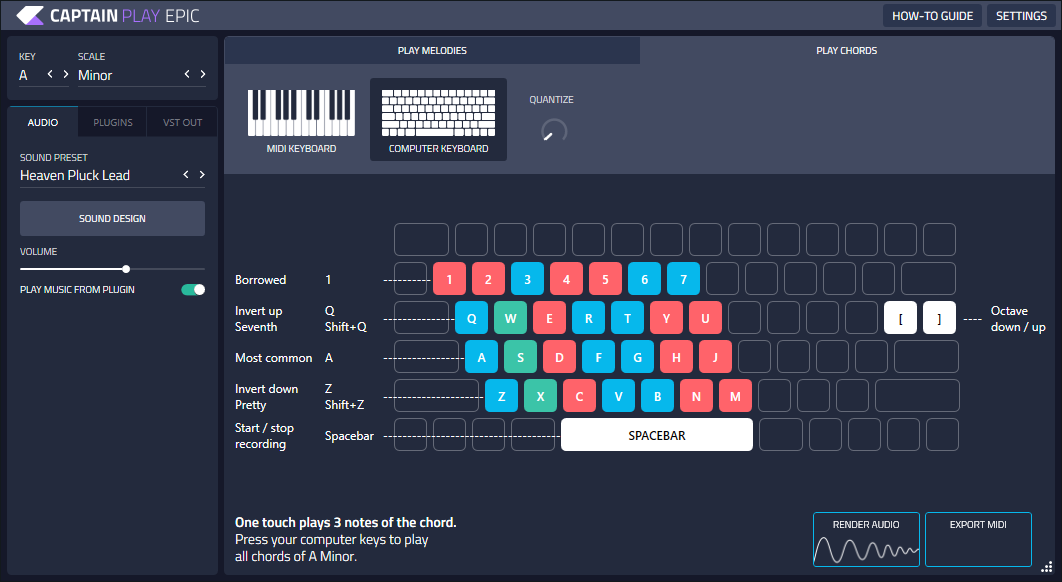
Task: Select previous scale with left arrow
Action: click(x=186, y=74)
